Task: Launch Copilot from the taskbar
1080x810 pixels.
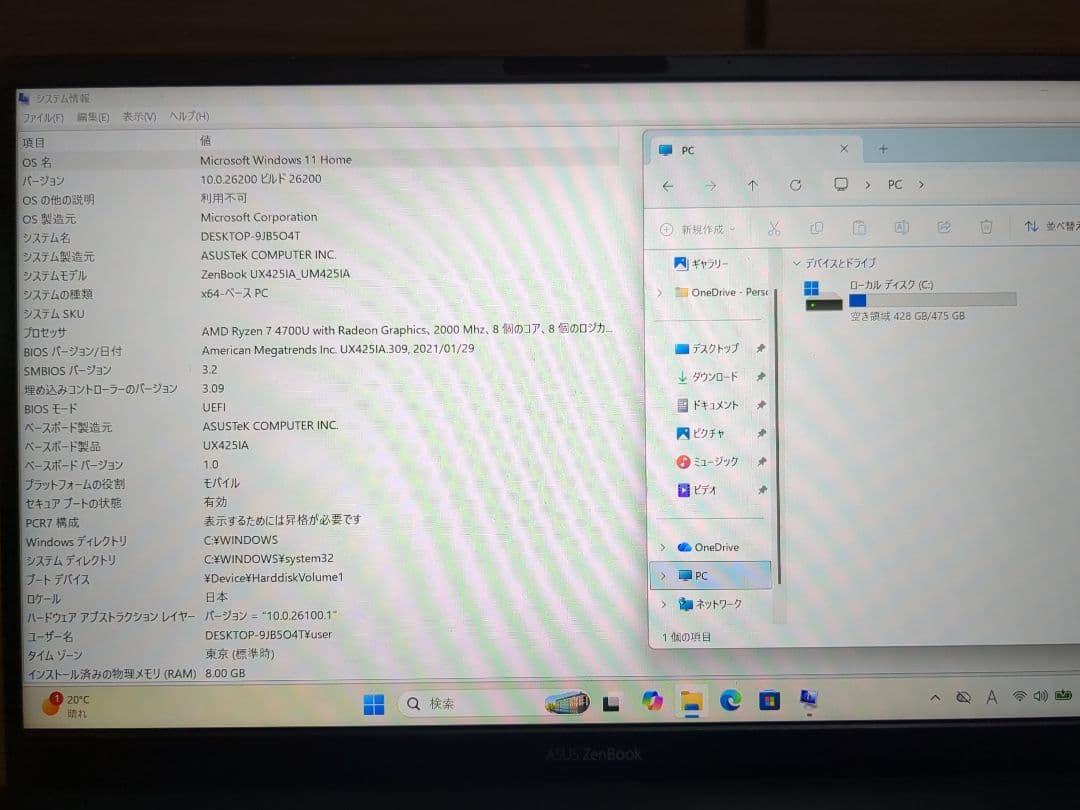Action: [x=652, y=702]
